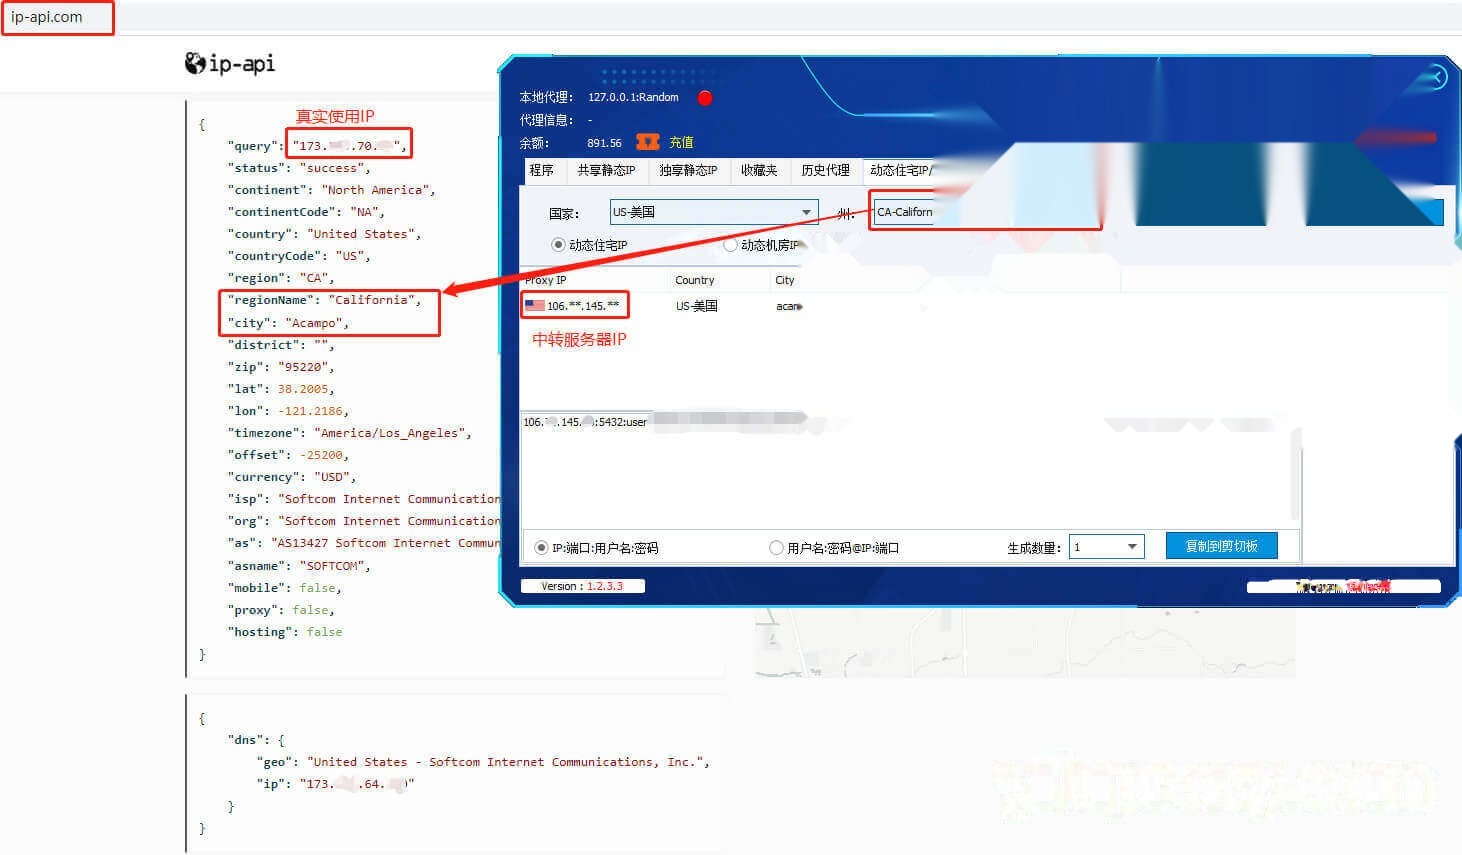Click the ip-api site title text
1462x855 pixels.
tap(242, 64)
